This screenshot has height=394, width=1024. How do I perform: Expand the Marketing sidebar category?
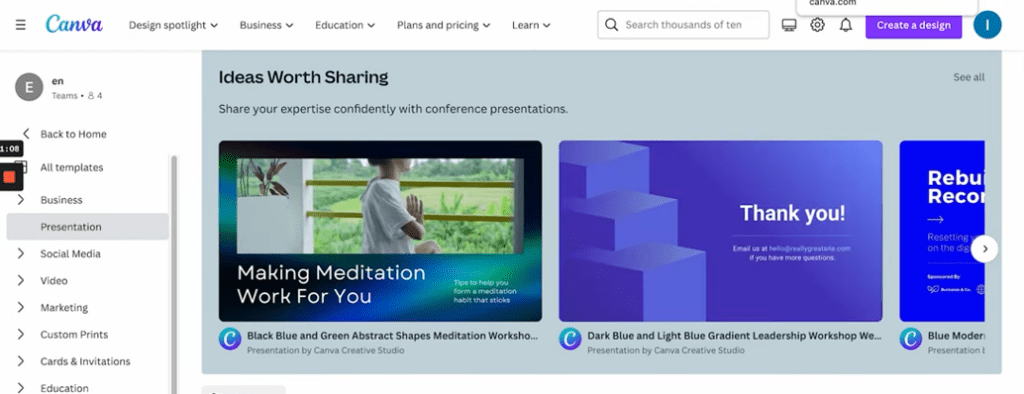point(20,307)
